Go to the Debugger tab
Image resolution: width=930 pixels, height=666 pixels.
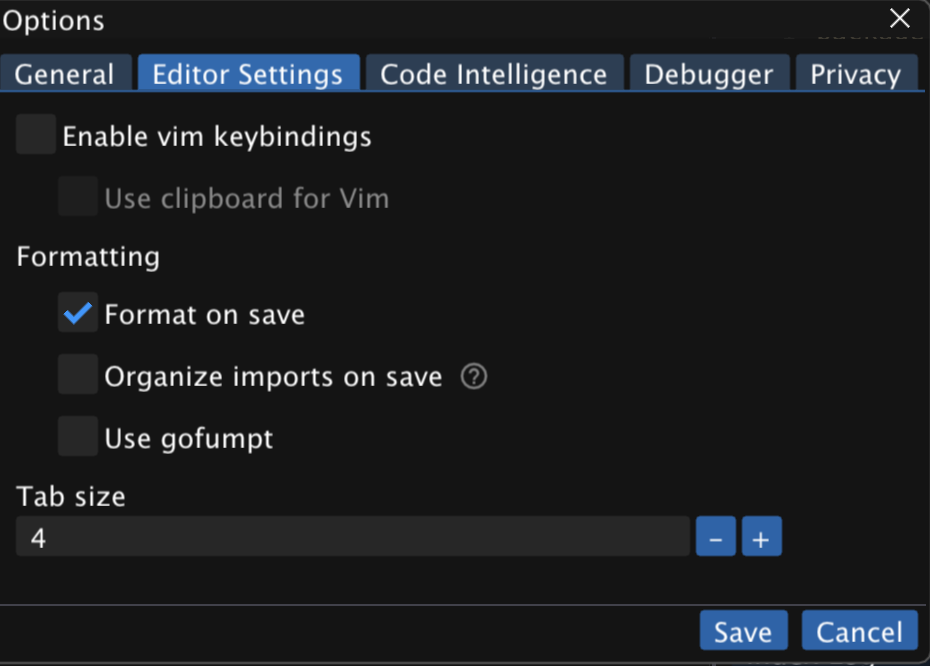coord(708,74)
